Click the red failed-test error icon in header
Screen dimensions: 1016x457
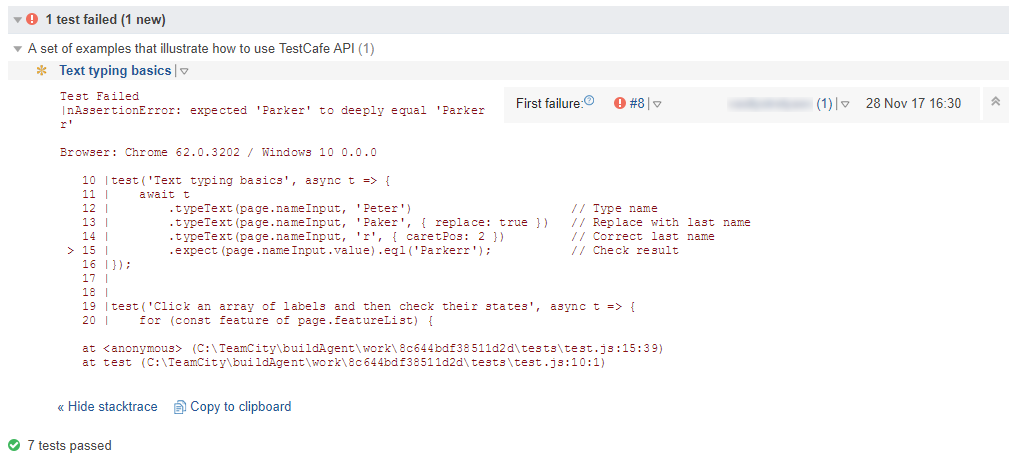point(33,19)
